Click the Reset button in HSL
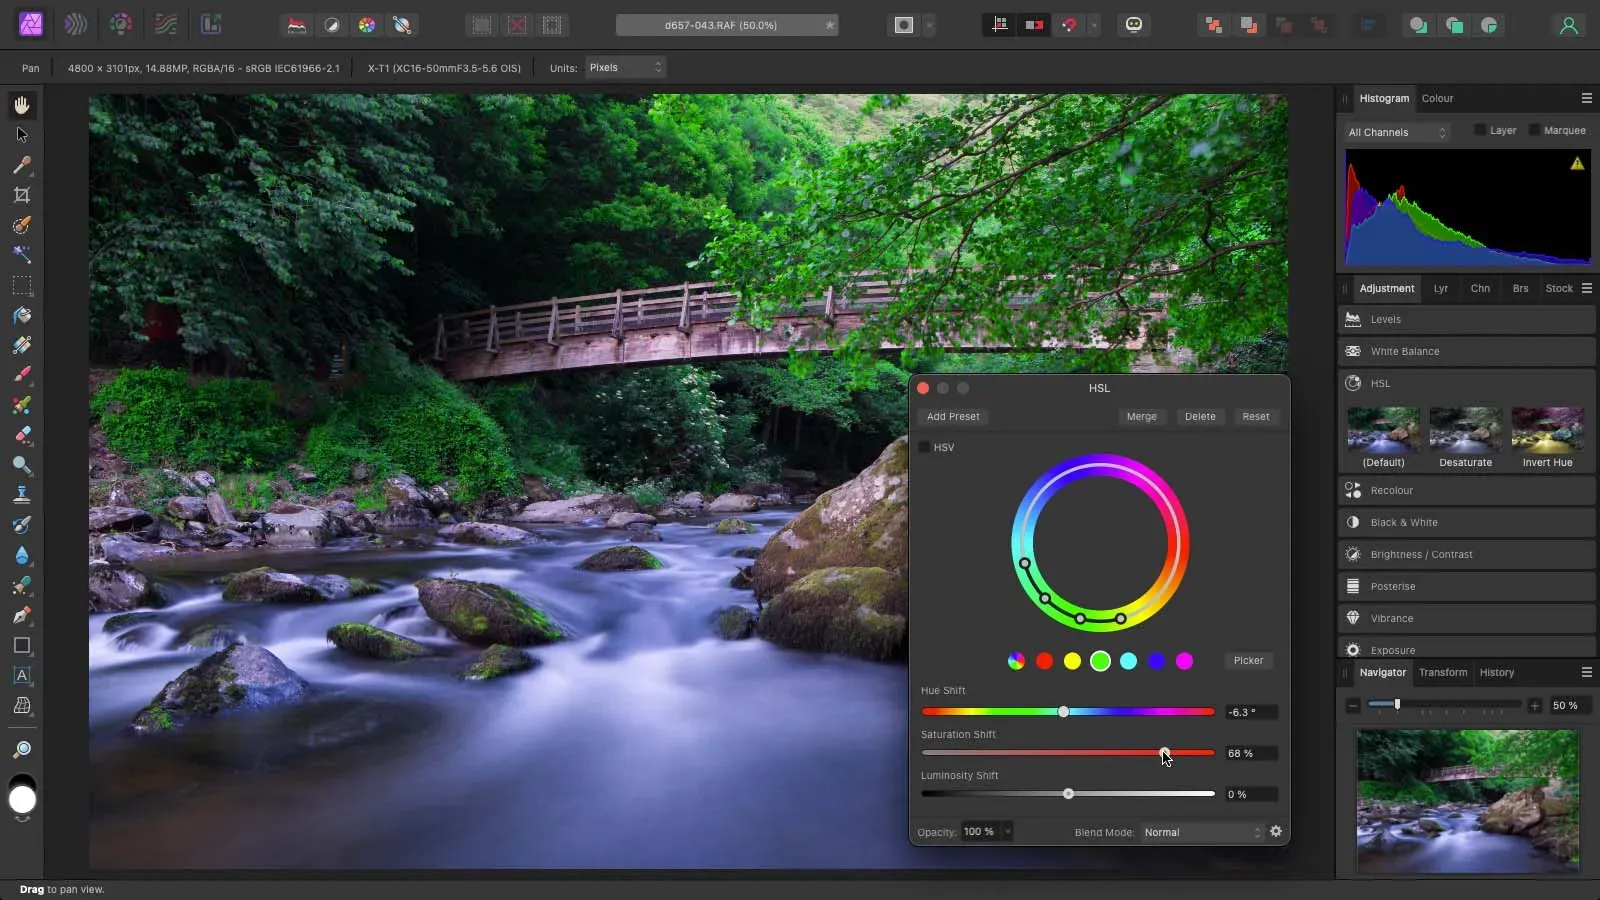This screenshot has height=900, width=1600. [x=1255, y=417]
